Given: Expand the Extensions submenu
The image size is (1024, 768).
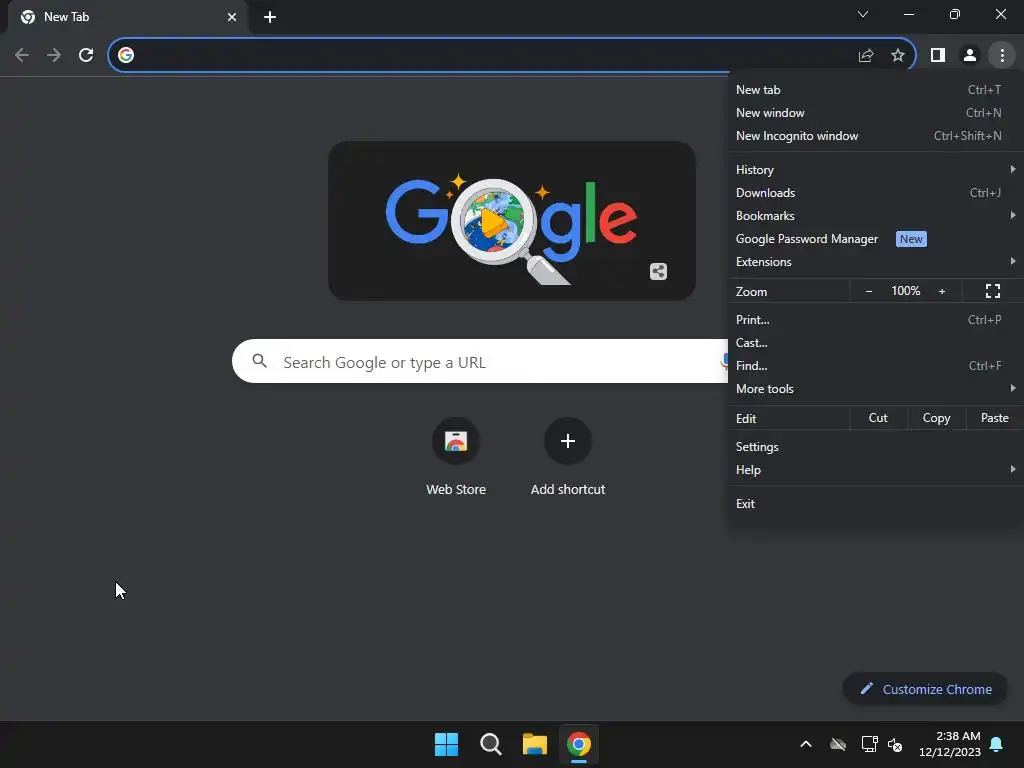Looking at the screenshot, I should point(875,262).
